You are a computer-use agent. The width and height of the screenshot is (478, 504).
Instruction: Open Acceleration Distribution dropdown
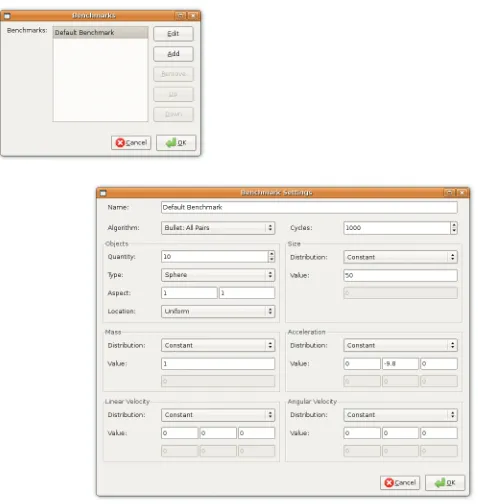click(400, 345)
